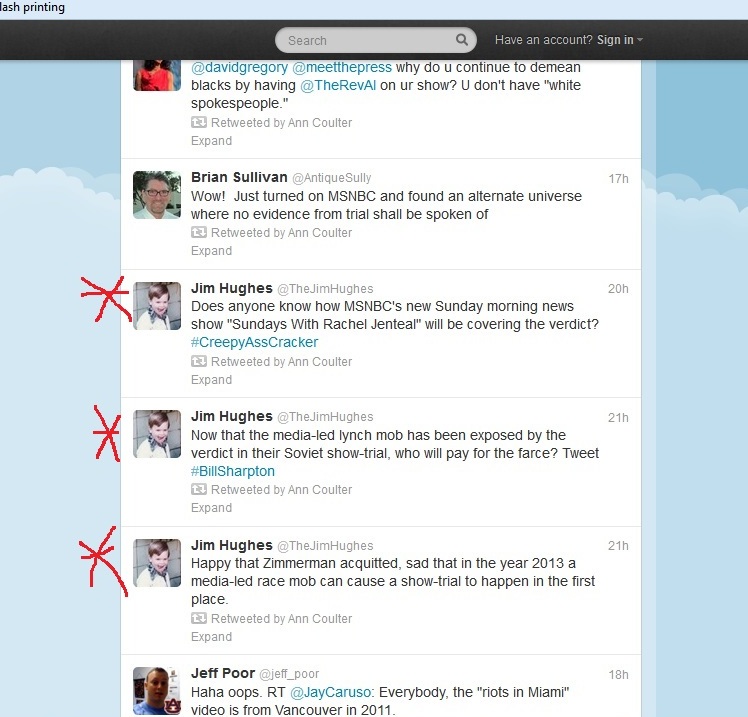Open Brian Sullivan's profile photo
The image size is (748, 717).
[157, 195]
